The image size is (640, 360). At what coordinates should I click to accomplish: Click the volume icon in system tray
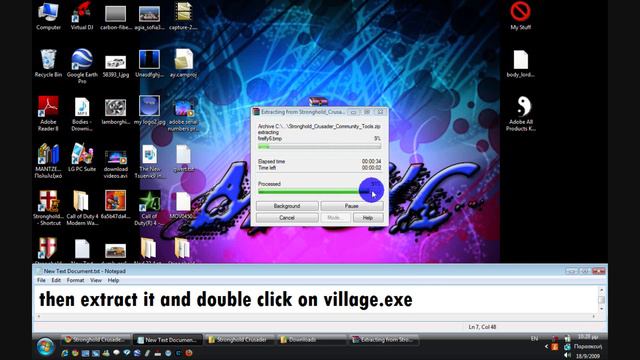567,355
